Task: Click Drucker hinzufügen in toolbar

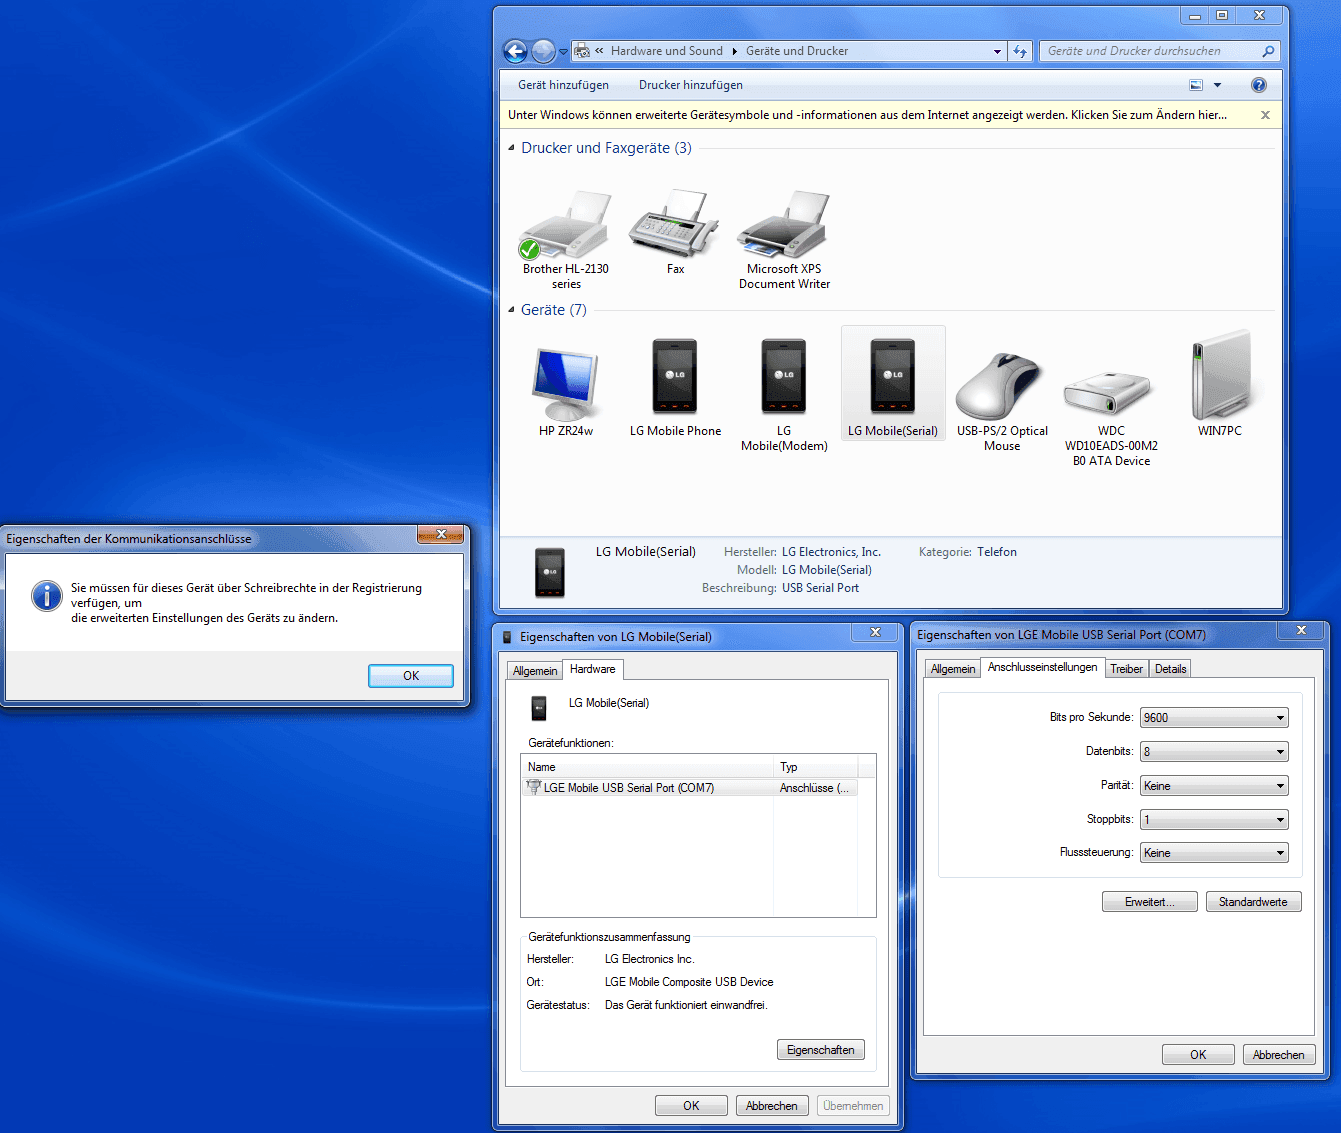Action: pyautogui.click(x=691, y=85)
